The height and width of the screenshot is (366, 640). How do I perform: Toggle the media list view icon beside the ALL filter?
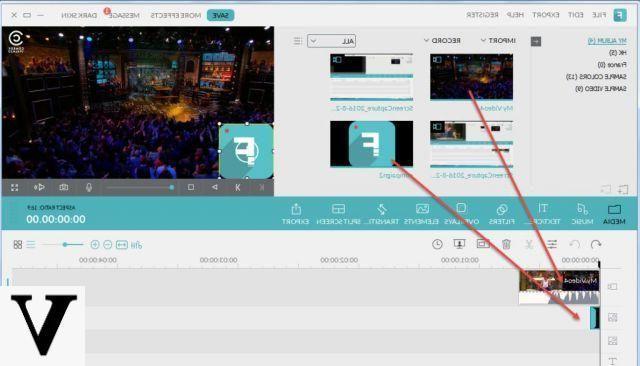298,41
